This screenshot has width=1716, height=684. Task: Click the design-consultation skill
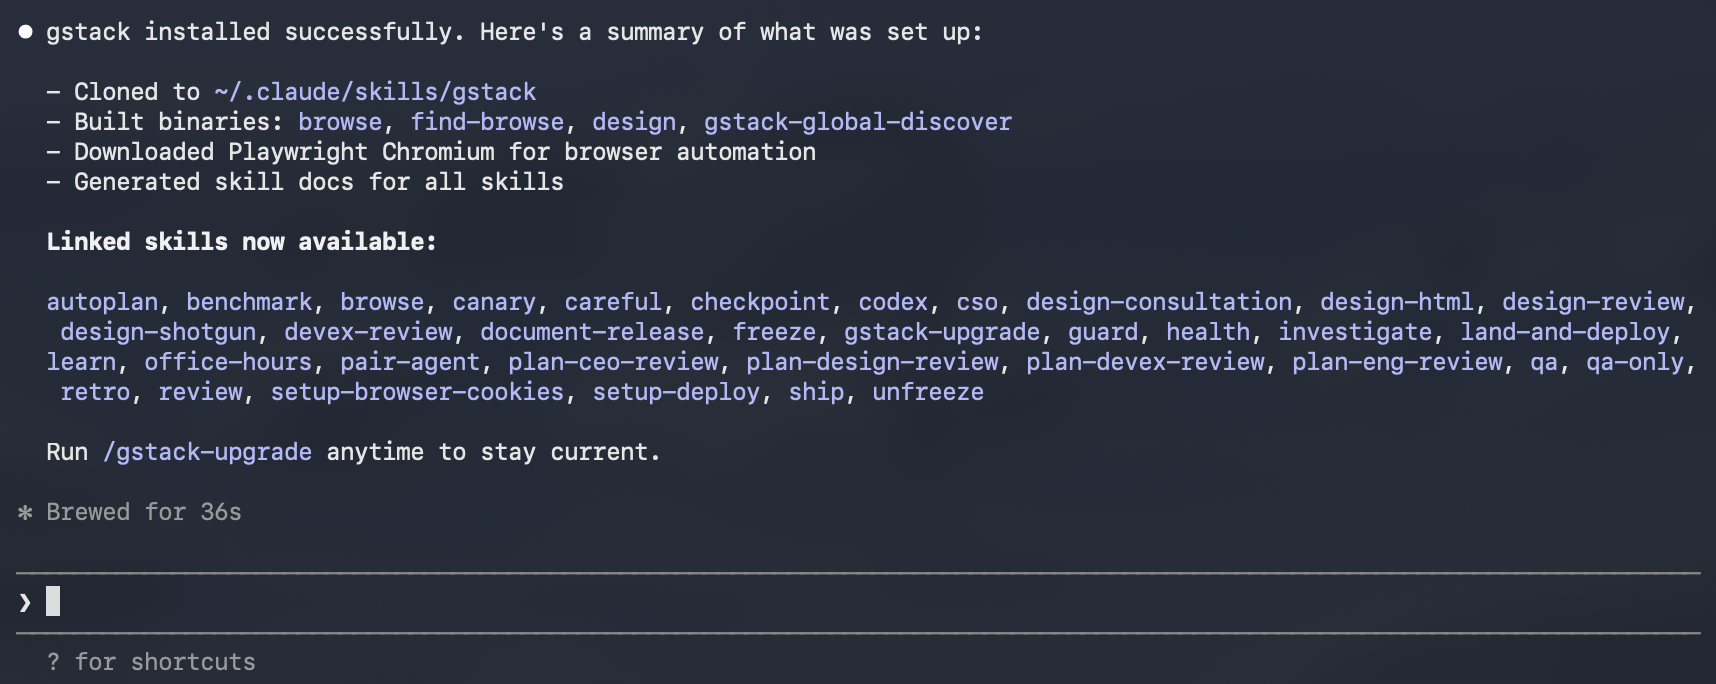pos(1158,302)
